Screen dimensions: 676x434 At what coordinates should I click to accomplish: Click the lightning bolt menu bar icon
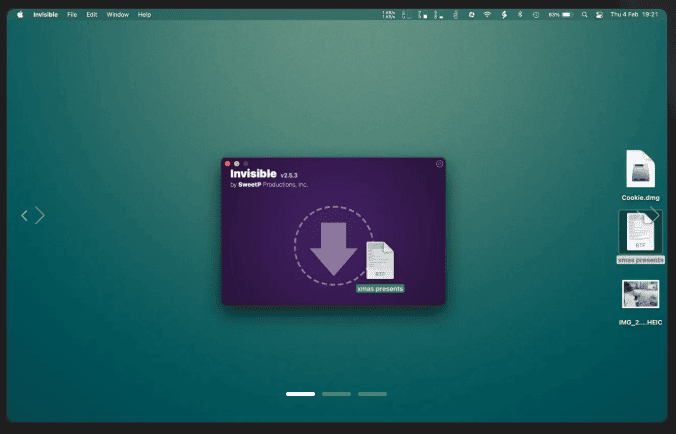click(x=504, y=15)
